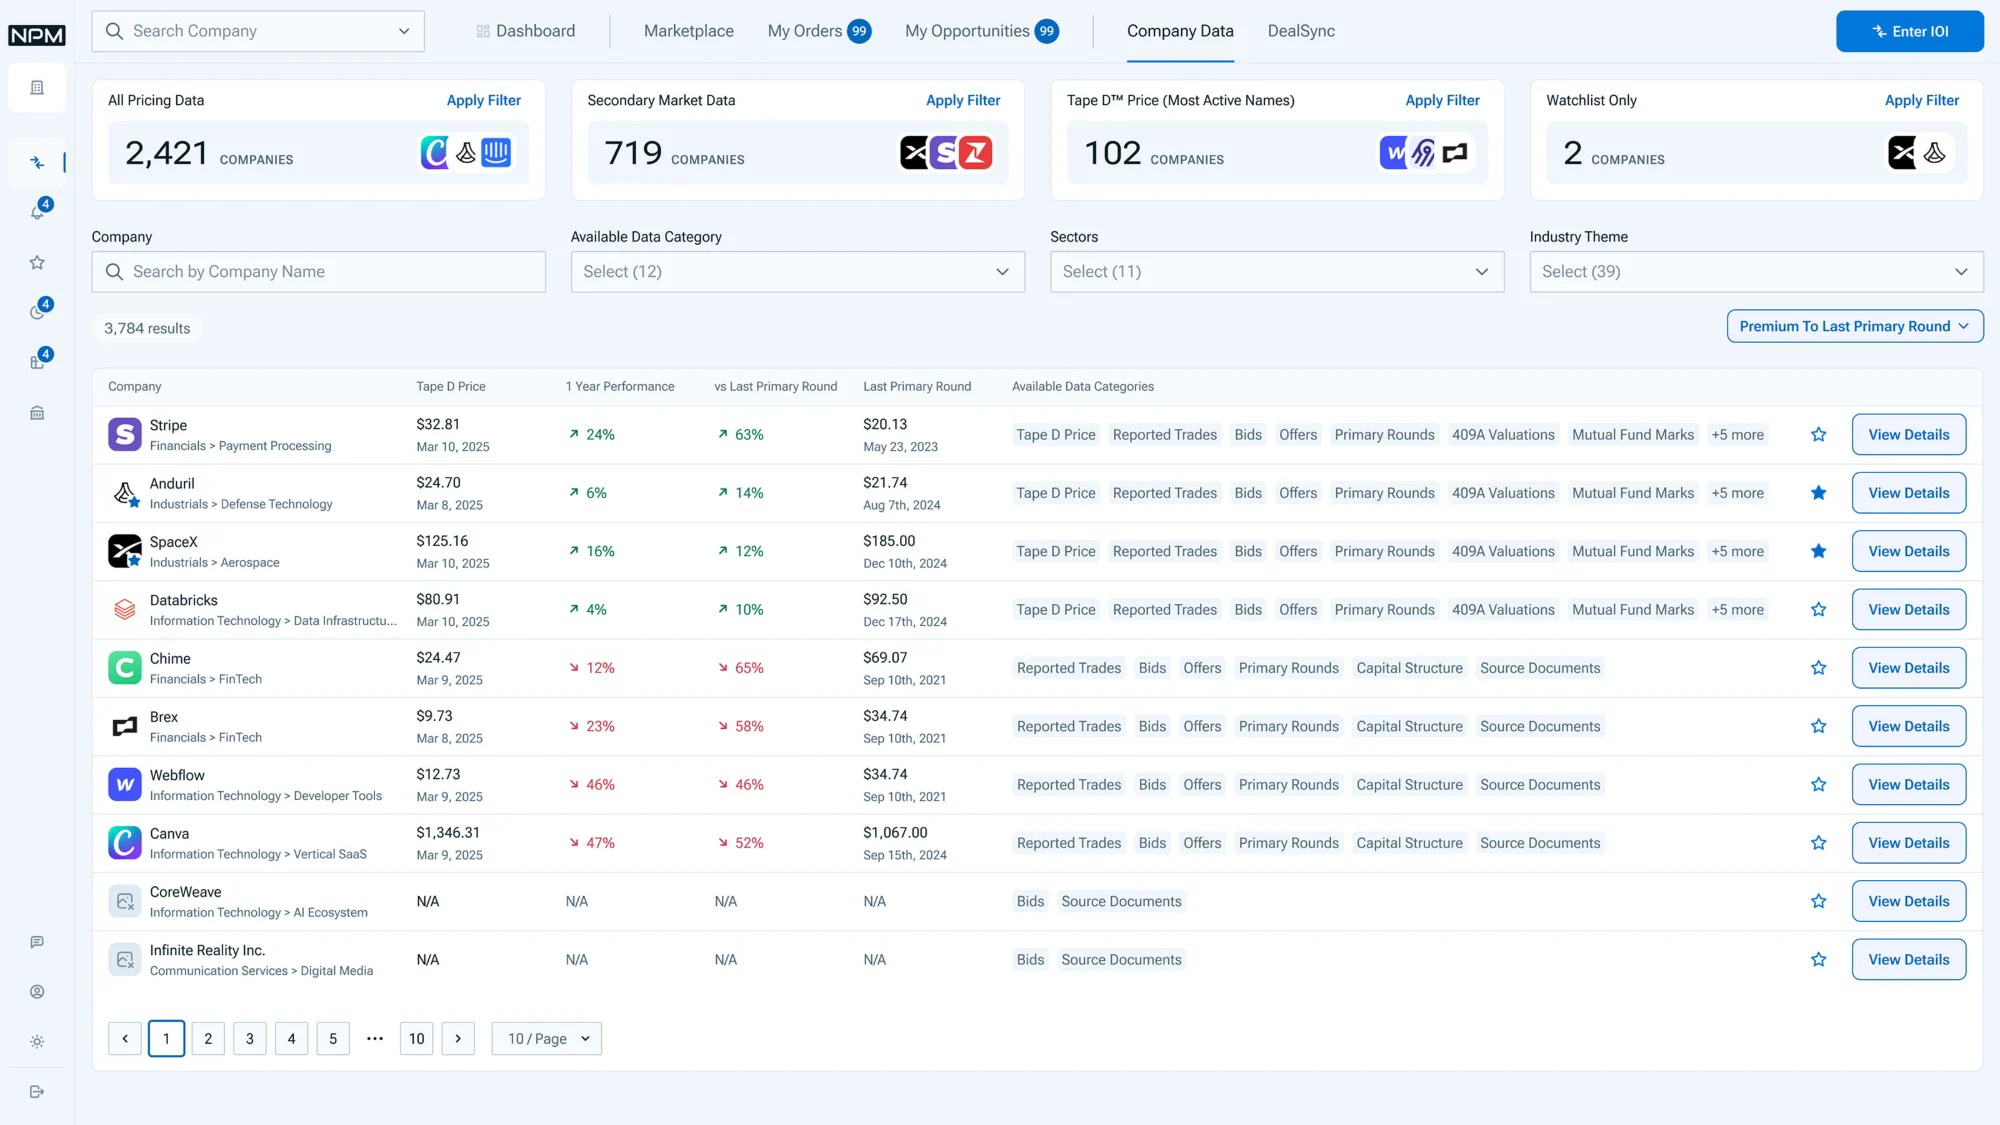View Details for Canva
The height and width of the screenshot is (1125, 2000).
tap(1908, 843)
